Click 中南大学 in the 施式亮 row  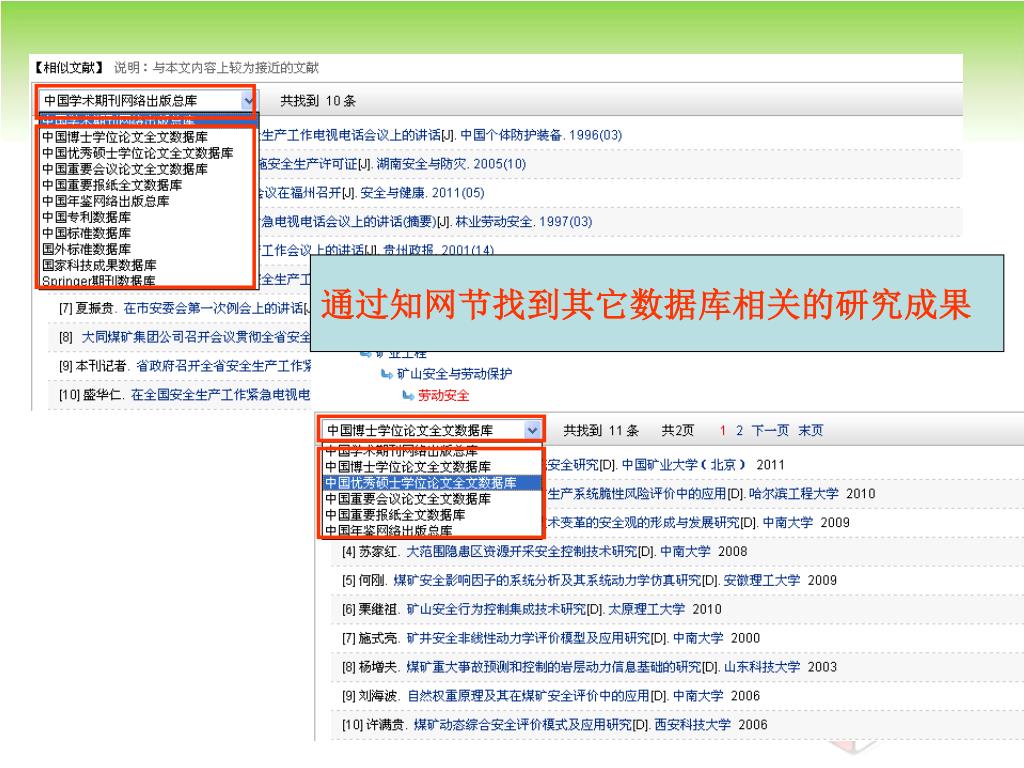pyautogui.click(x=698, y=637)
